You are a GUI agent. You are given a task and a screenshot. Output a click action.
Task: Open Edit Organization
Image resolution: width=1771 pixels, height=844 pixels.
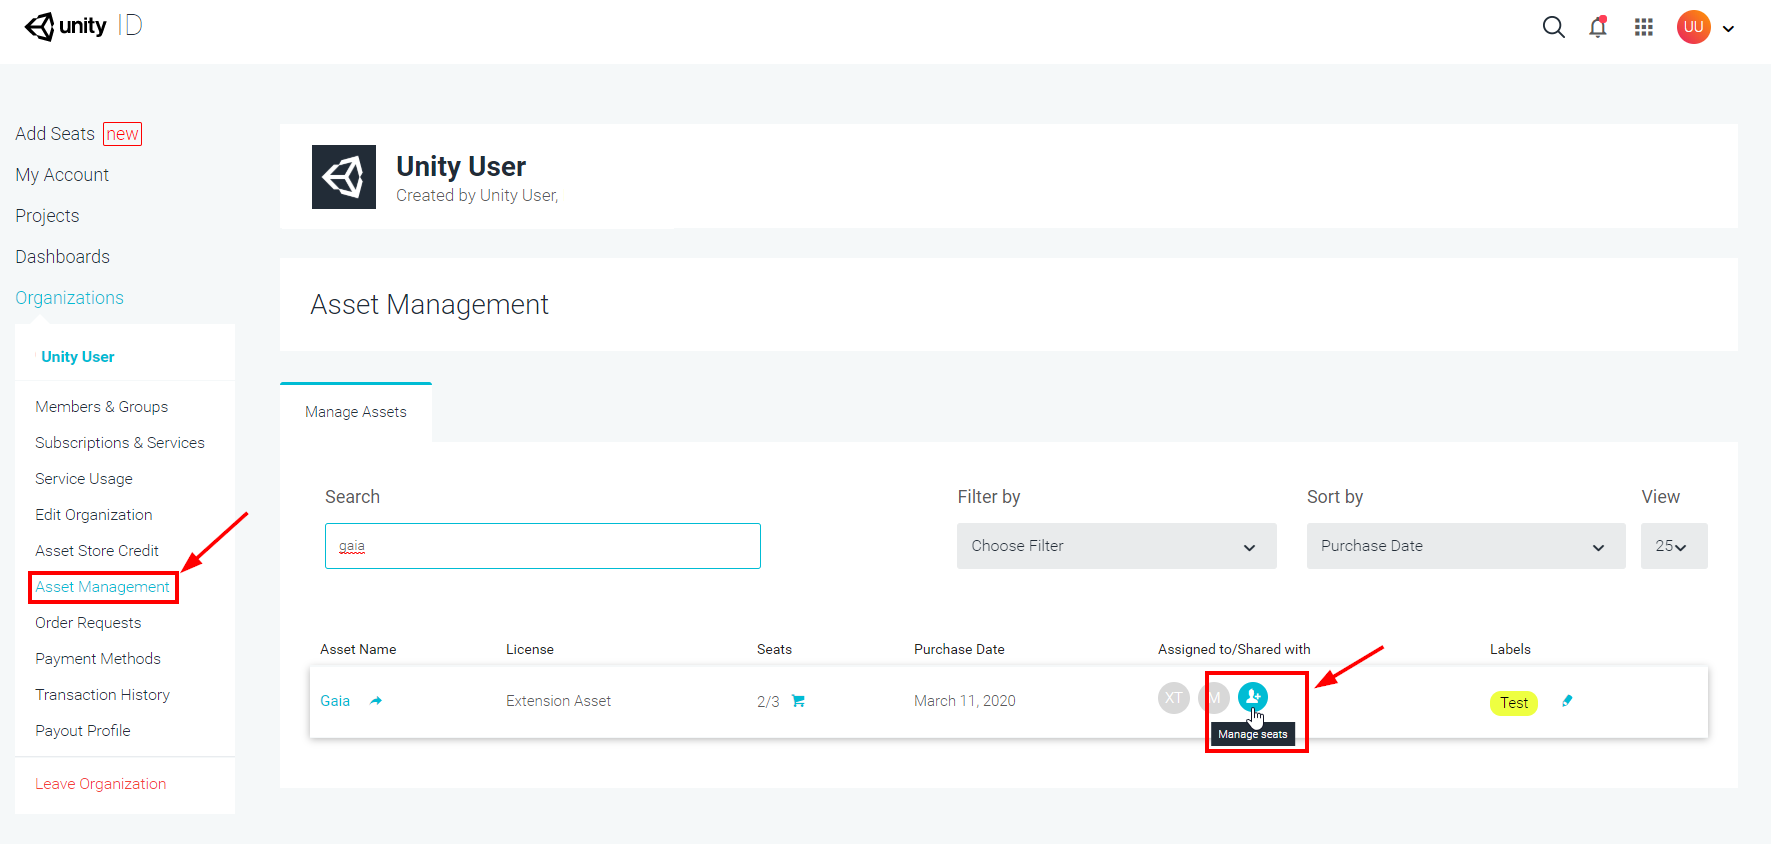(x=94, y=515)
